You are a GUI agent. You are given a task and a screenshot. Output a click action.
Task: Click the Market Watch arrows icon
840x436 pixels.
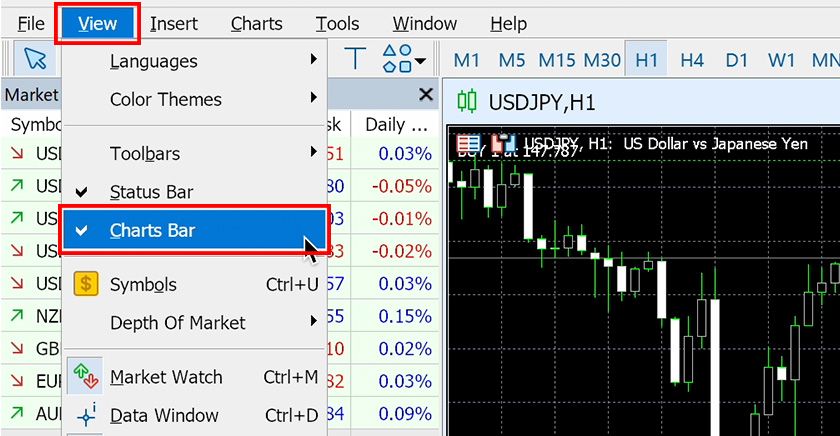[85, 378]
